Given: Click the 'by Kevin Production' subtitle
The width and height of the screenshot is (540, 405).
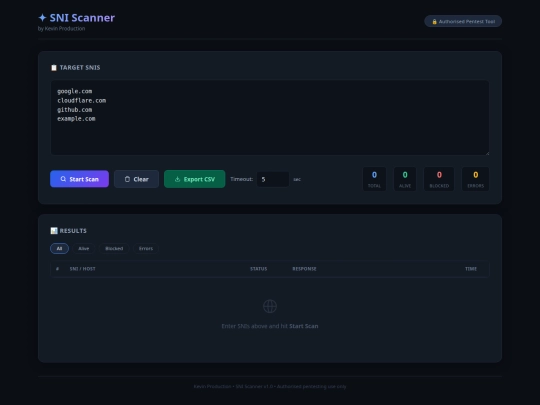Looking at the screenshot, I should coord(62,29).
